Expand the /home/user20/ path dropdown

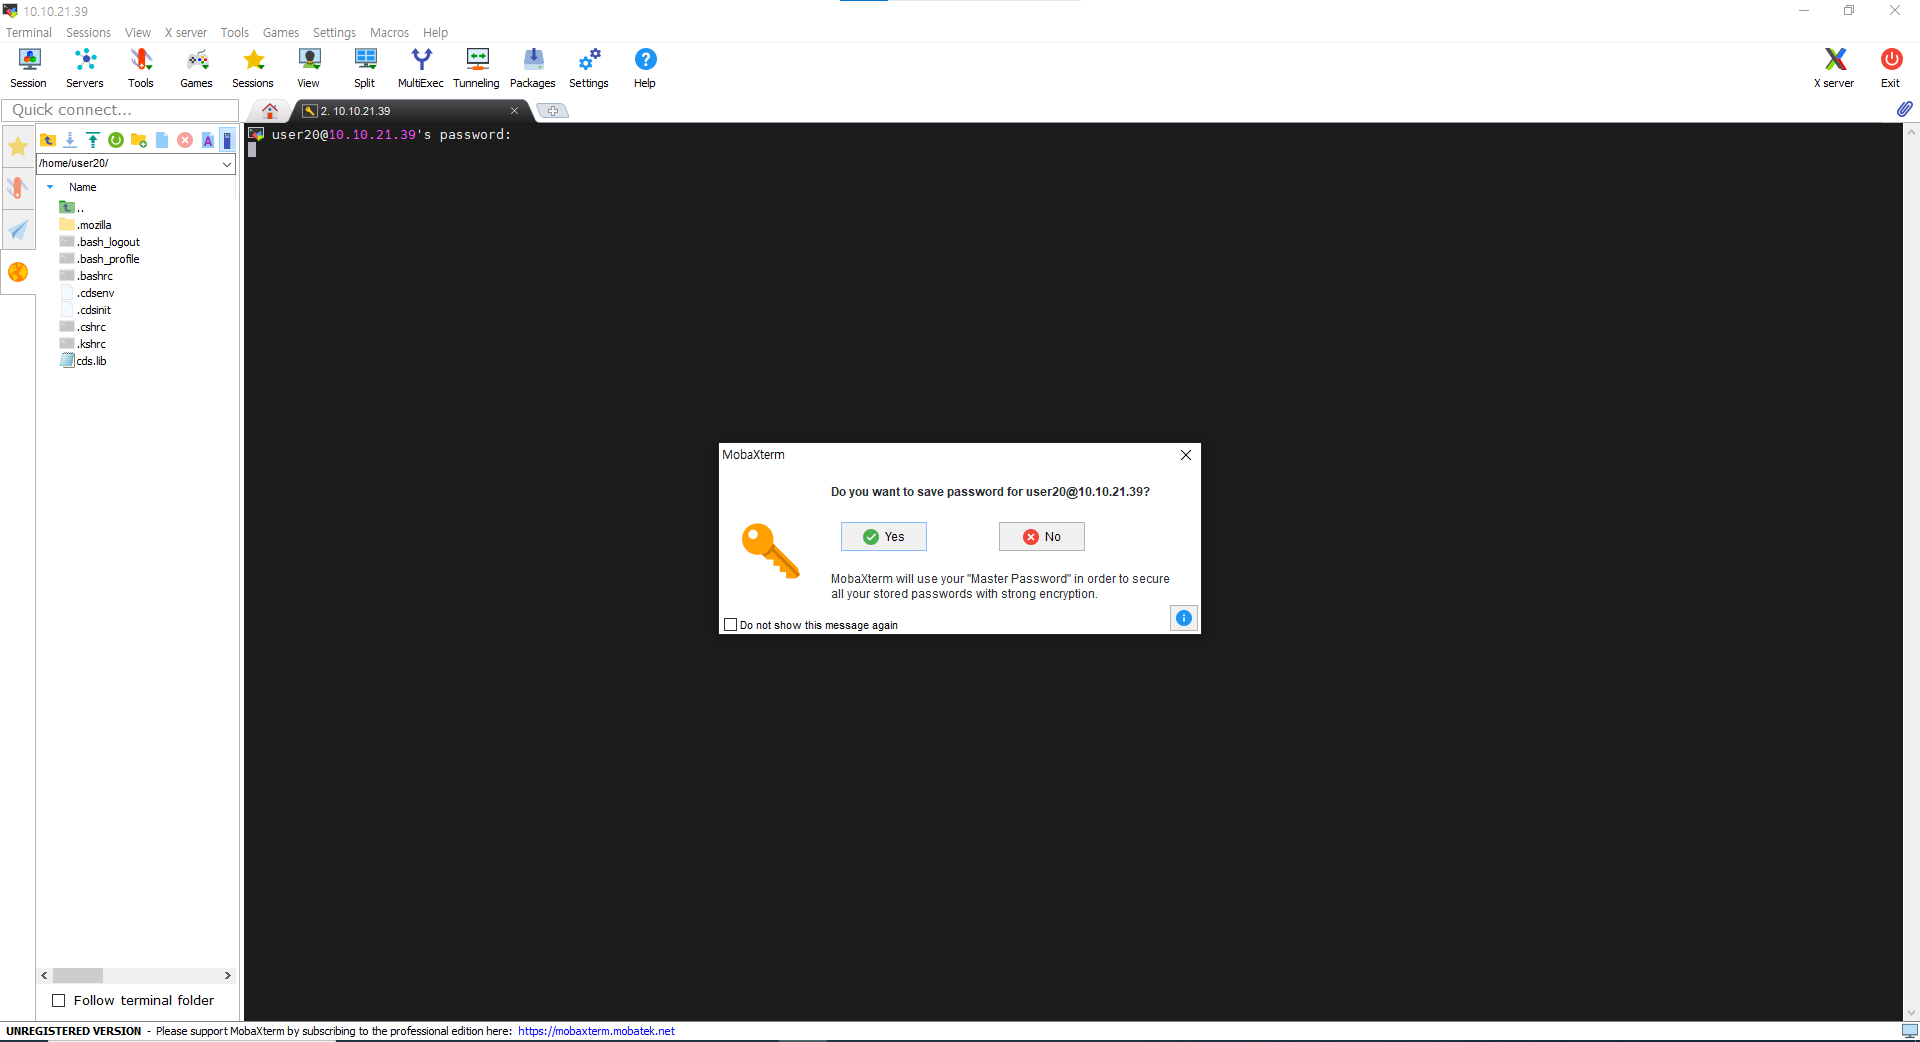tap(227, 164)
